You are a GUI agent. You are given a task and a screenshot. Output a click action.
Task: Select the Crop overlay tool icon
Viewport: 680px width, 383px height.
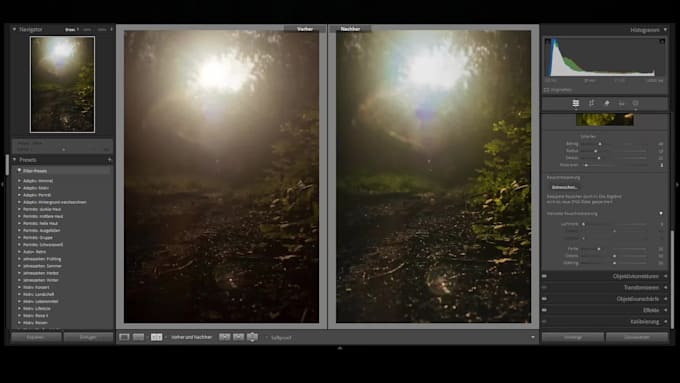point(591,103)
